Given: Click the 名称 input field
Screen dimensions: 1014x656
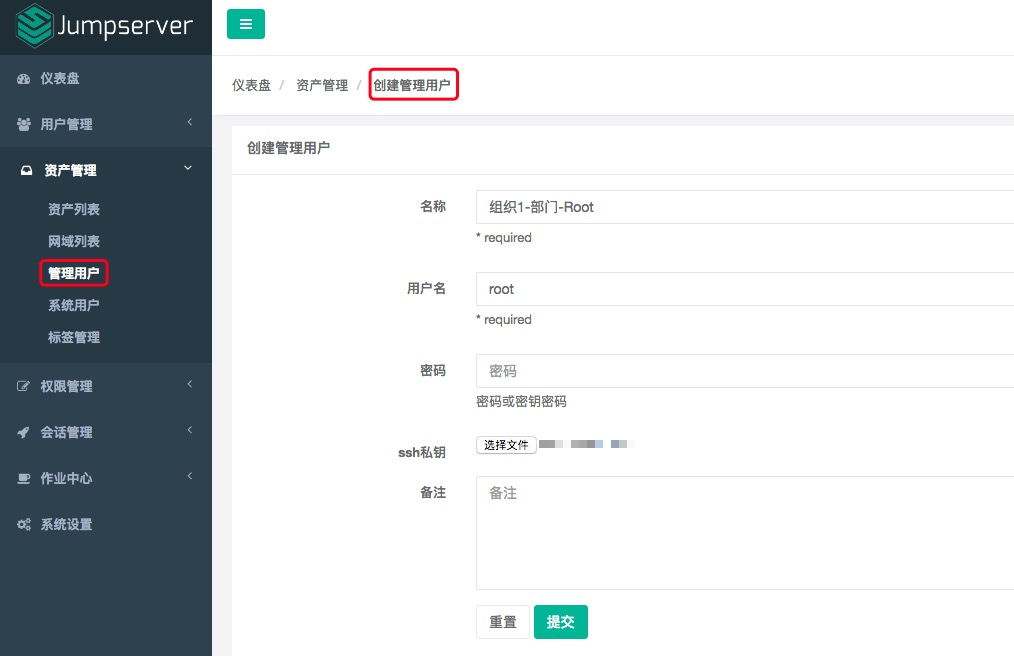Looking at the screenshot, I should pyautogui.click(x=745, y=207).
